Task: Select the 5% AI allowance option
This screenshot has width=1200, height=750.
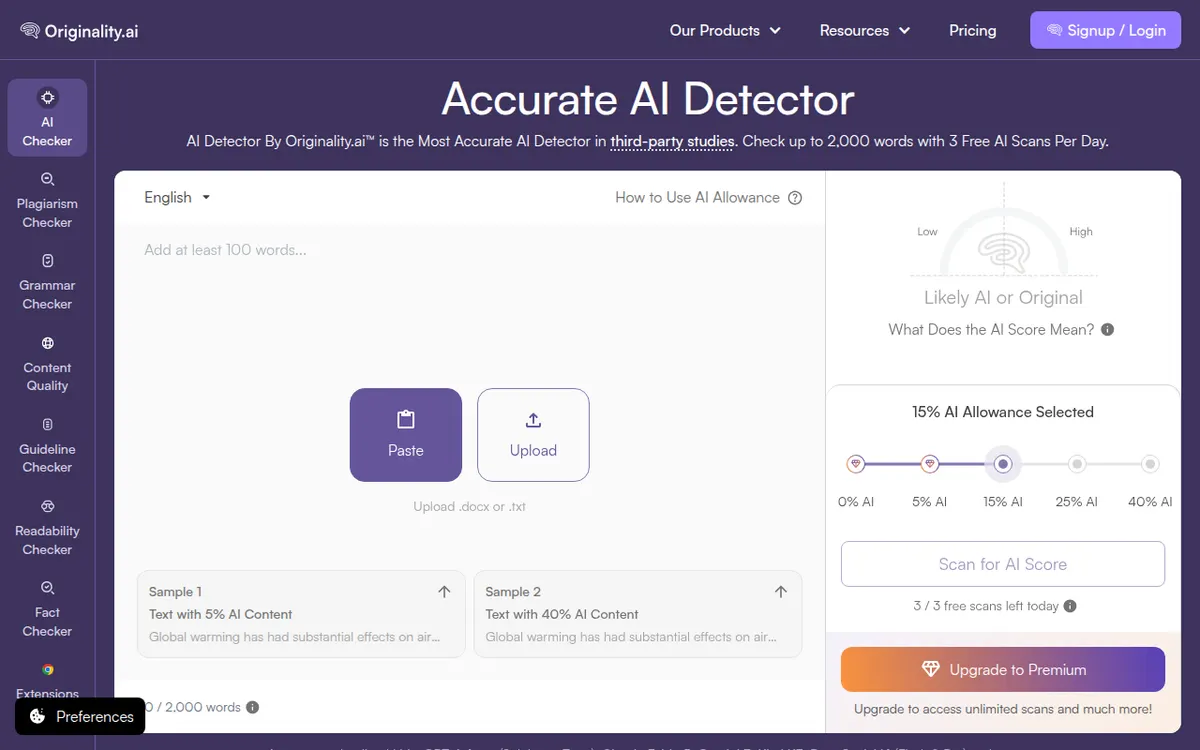Action: pyautogui.click(x=930, y=464)
